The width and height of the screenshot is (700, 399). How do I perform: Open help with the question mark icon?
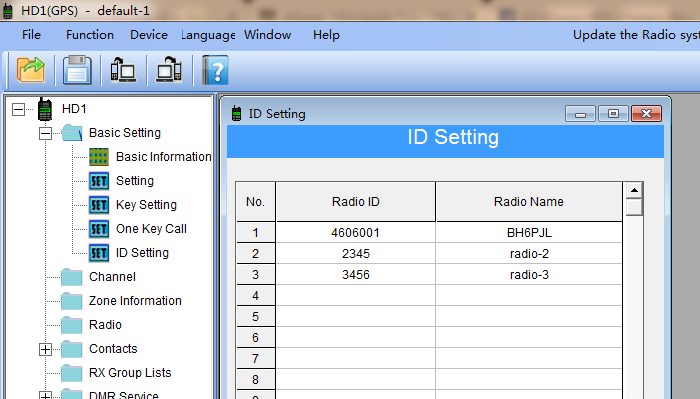point(216,70)
